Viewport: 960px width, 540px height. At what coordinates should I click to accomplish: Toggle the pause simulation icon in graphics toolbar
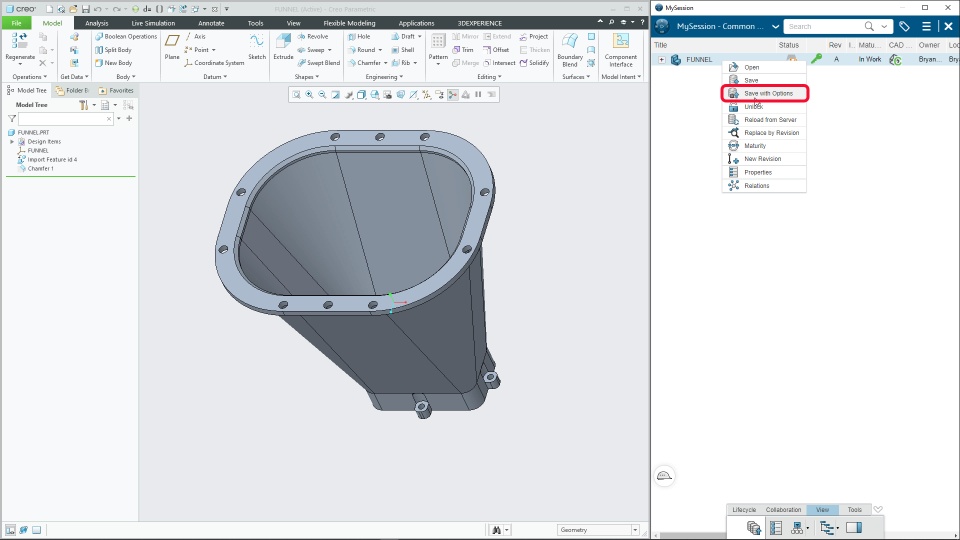(x=478, y=94)
